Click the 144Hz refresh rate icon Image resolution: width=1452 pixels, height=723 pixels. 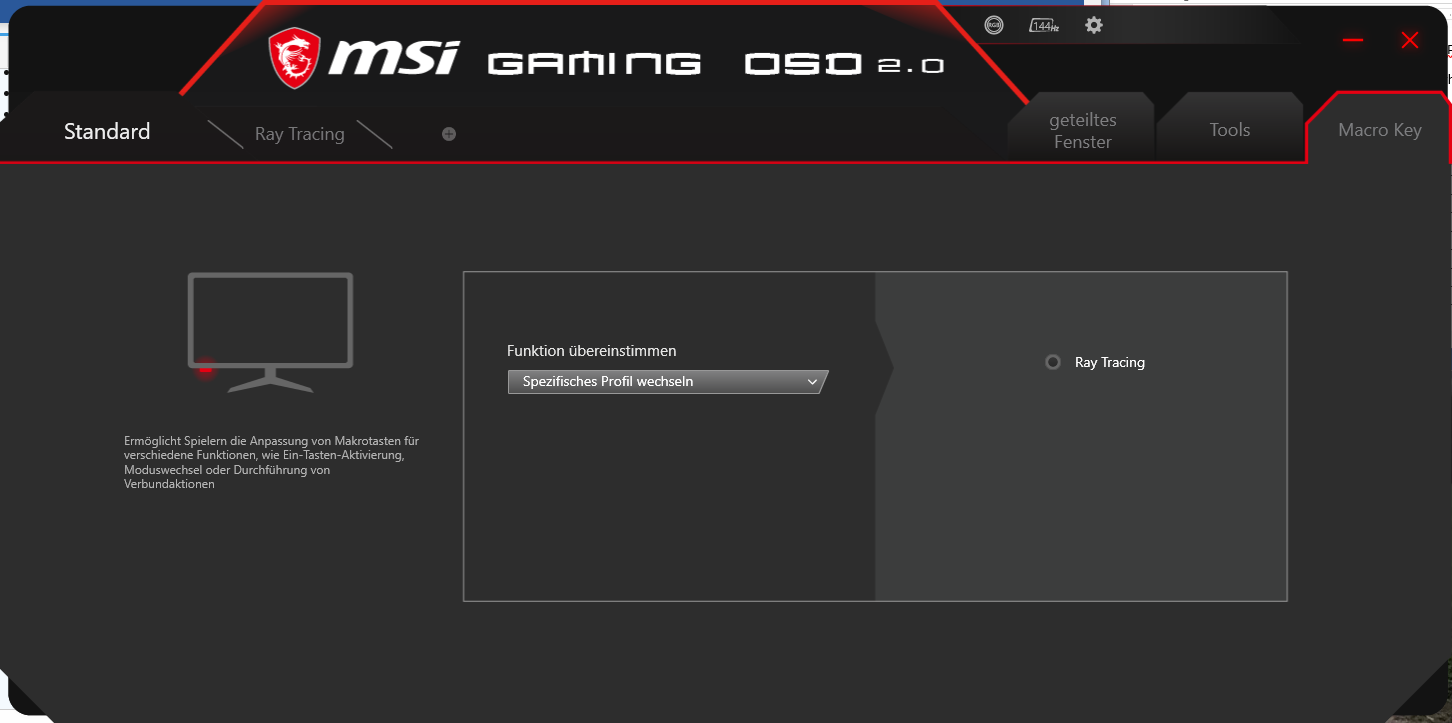click(1044, 26)
